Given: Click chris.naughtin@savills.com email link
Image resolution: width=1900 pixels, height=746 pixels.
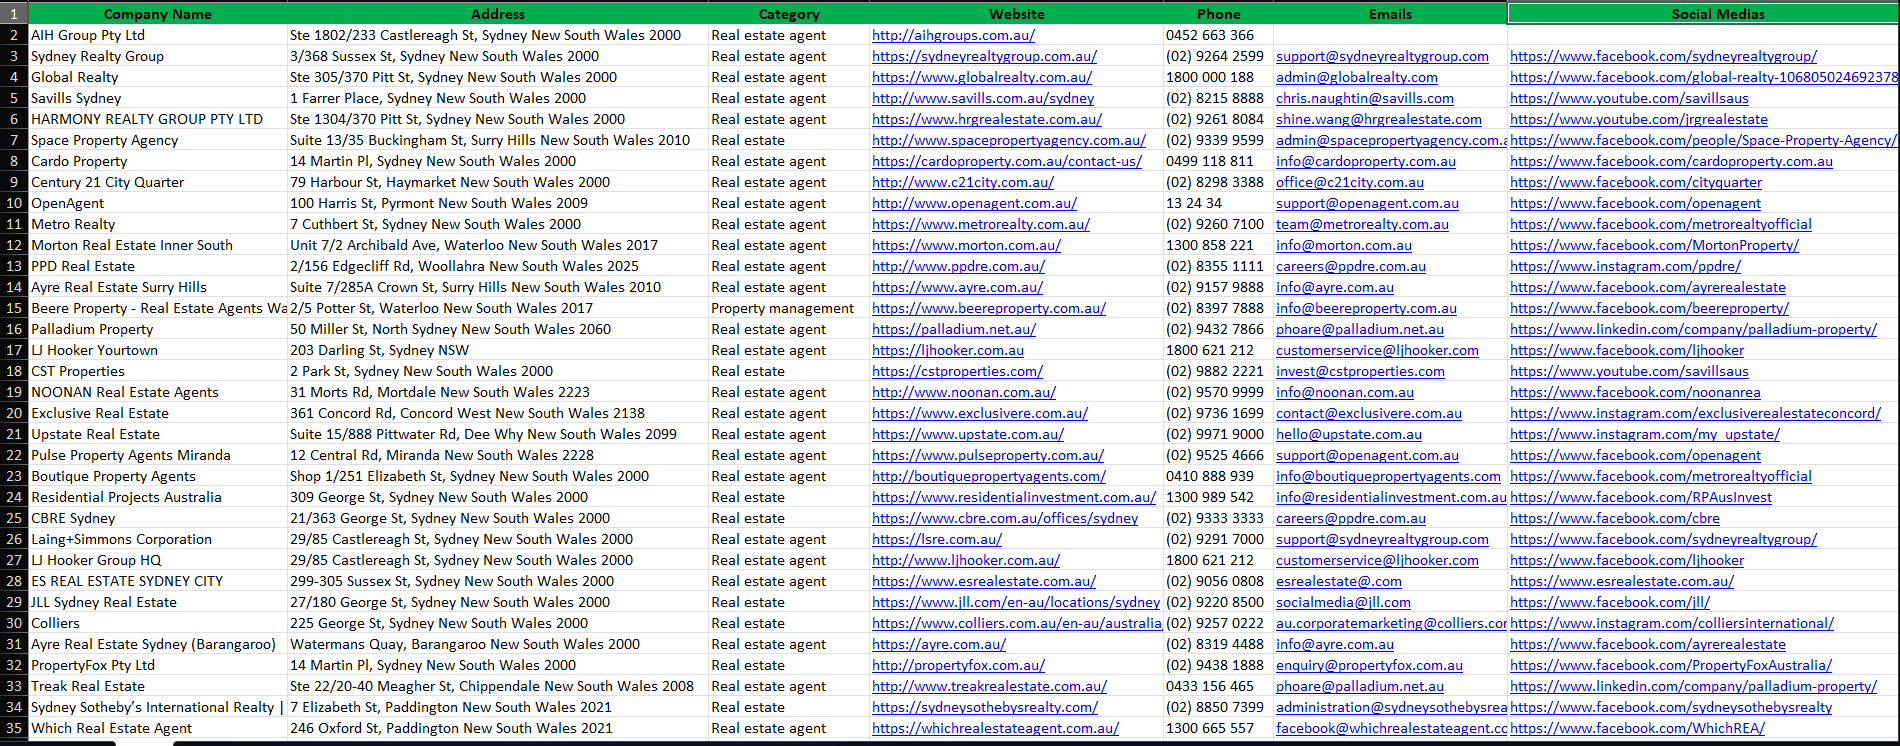Looking at the screenshot, I should pos(1365,98).
